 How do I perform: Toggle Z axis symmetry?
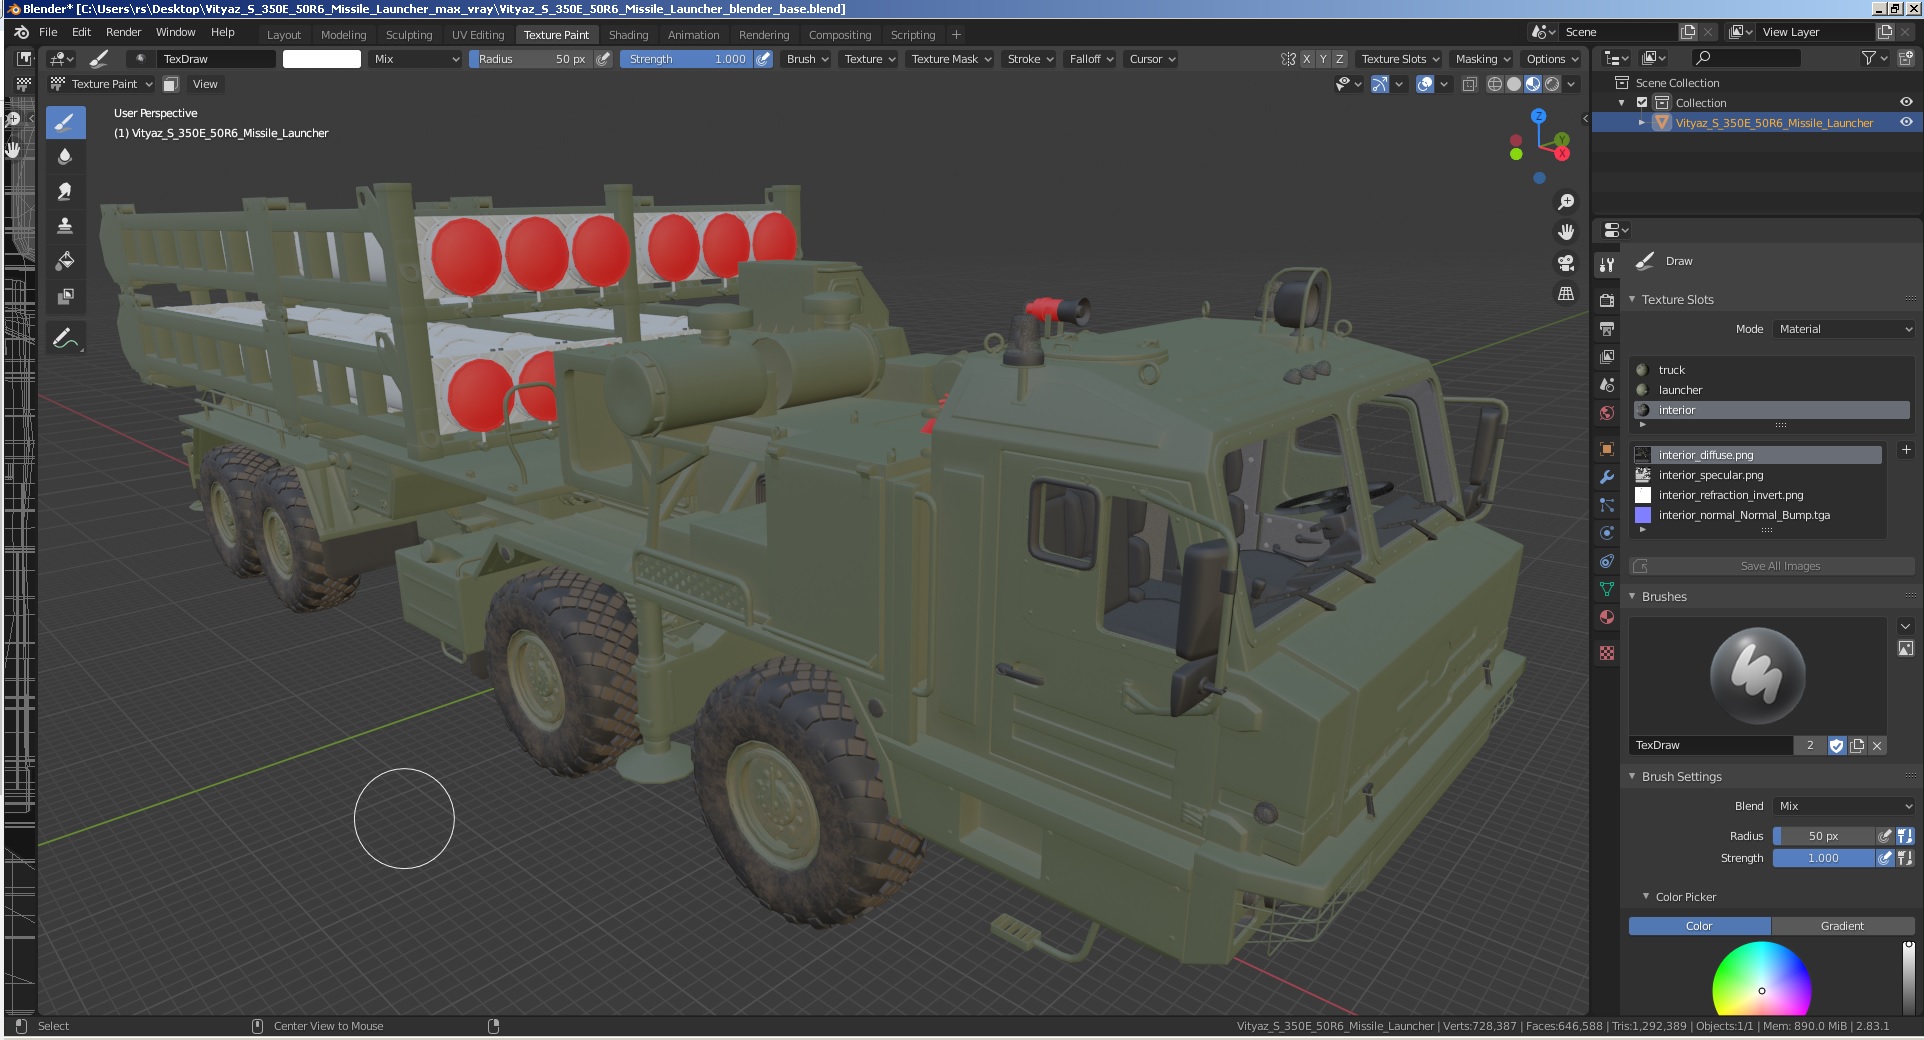point(1340,59)
